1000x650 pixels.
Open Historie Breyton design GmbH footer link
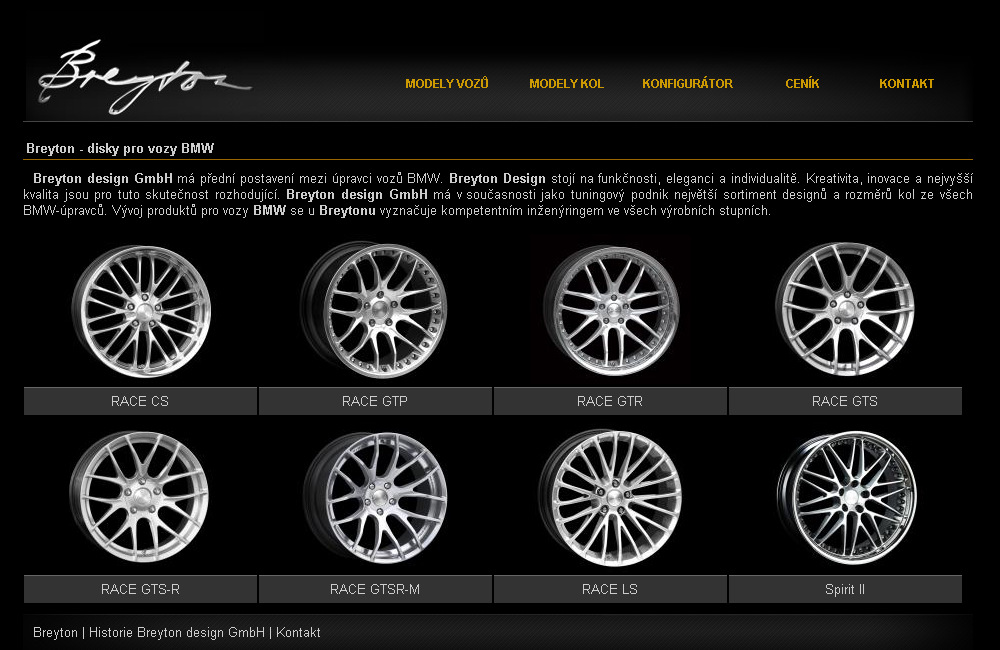tap(177, 633)
